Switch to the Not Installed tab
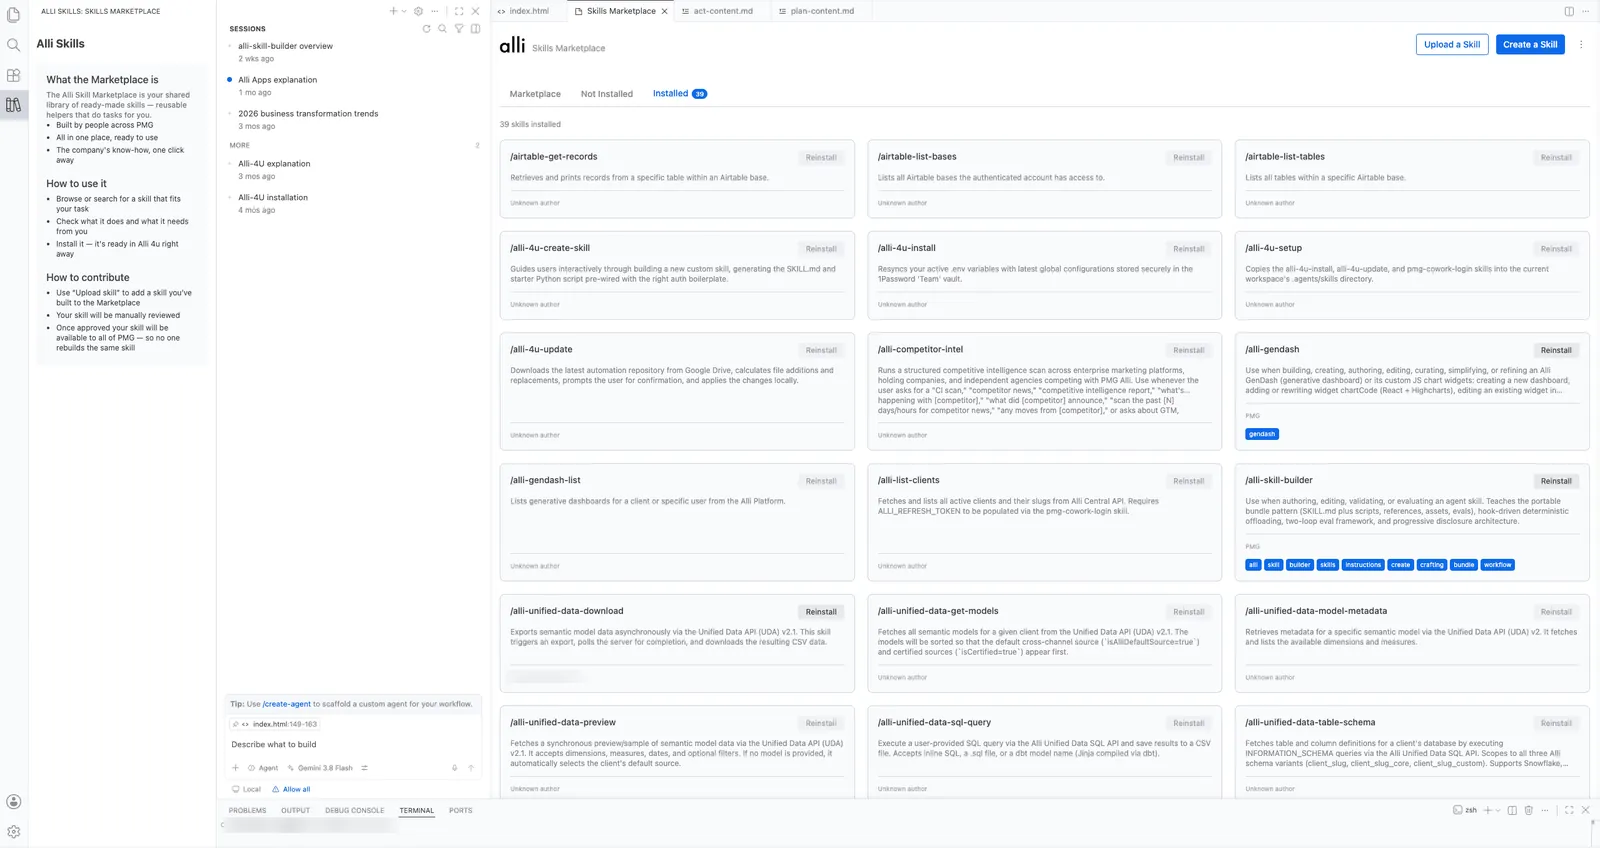Screen dimensions: 1600x848 [607, 94]
